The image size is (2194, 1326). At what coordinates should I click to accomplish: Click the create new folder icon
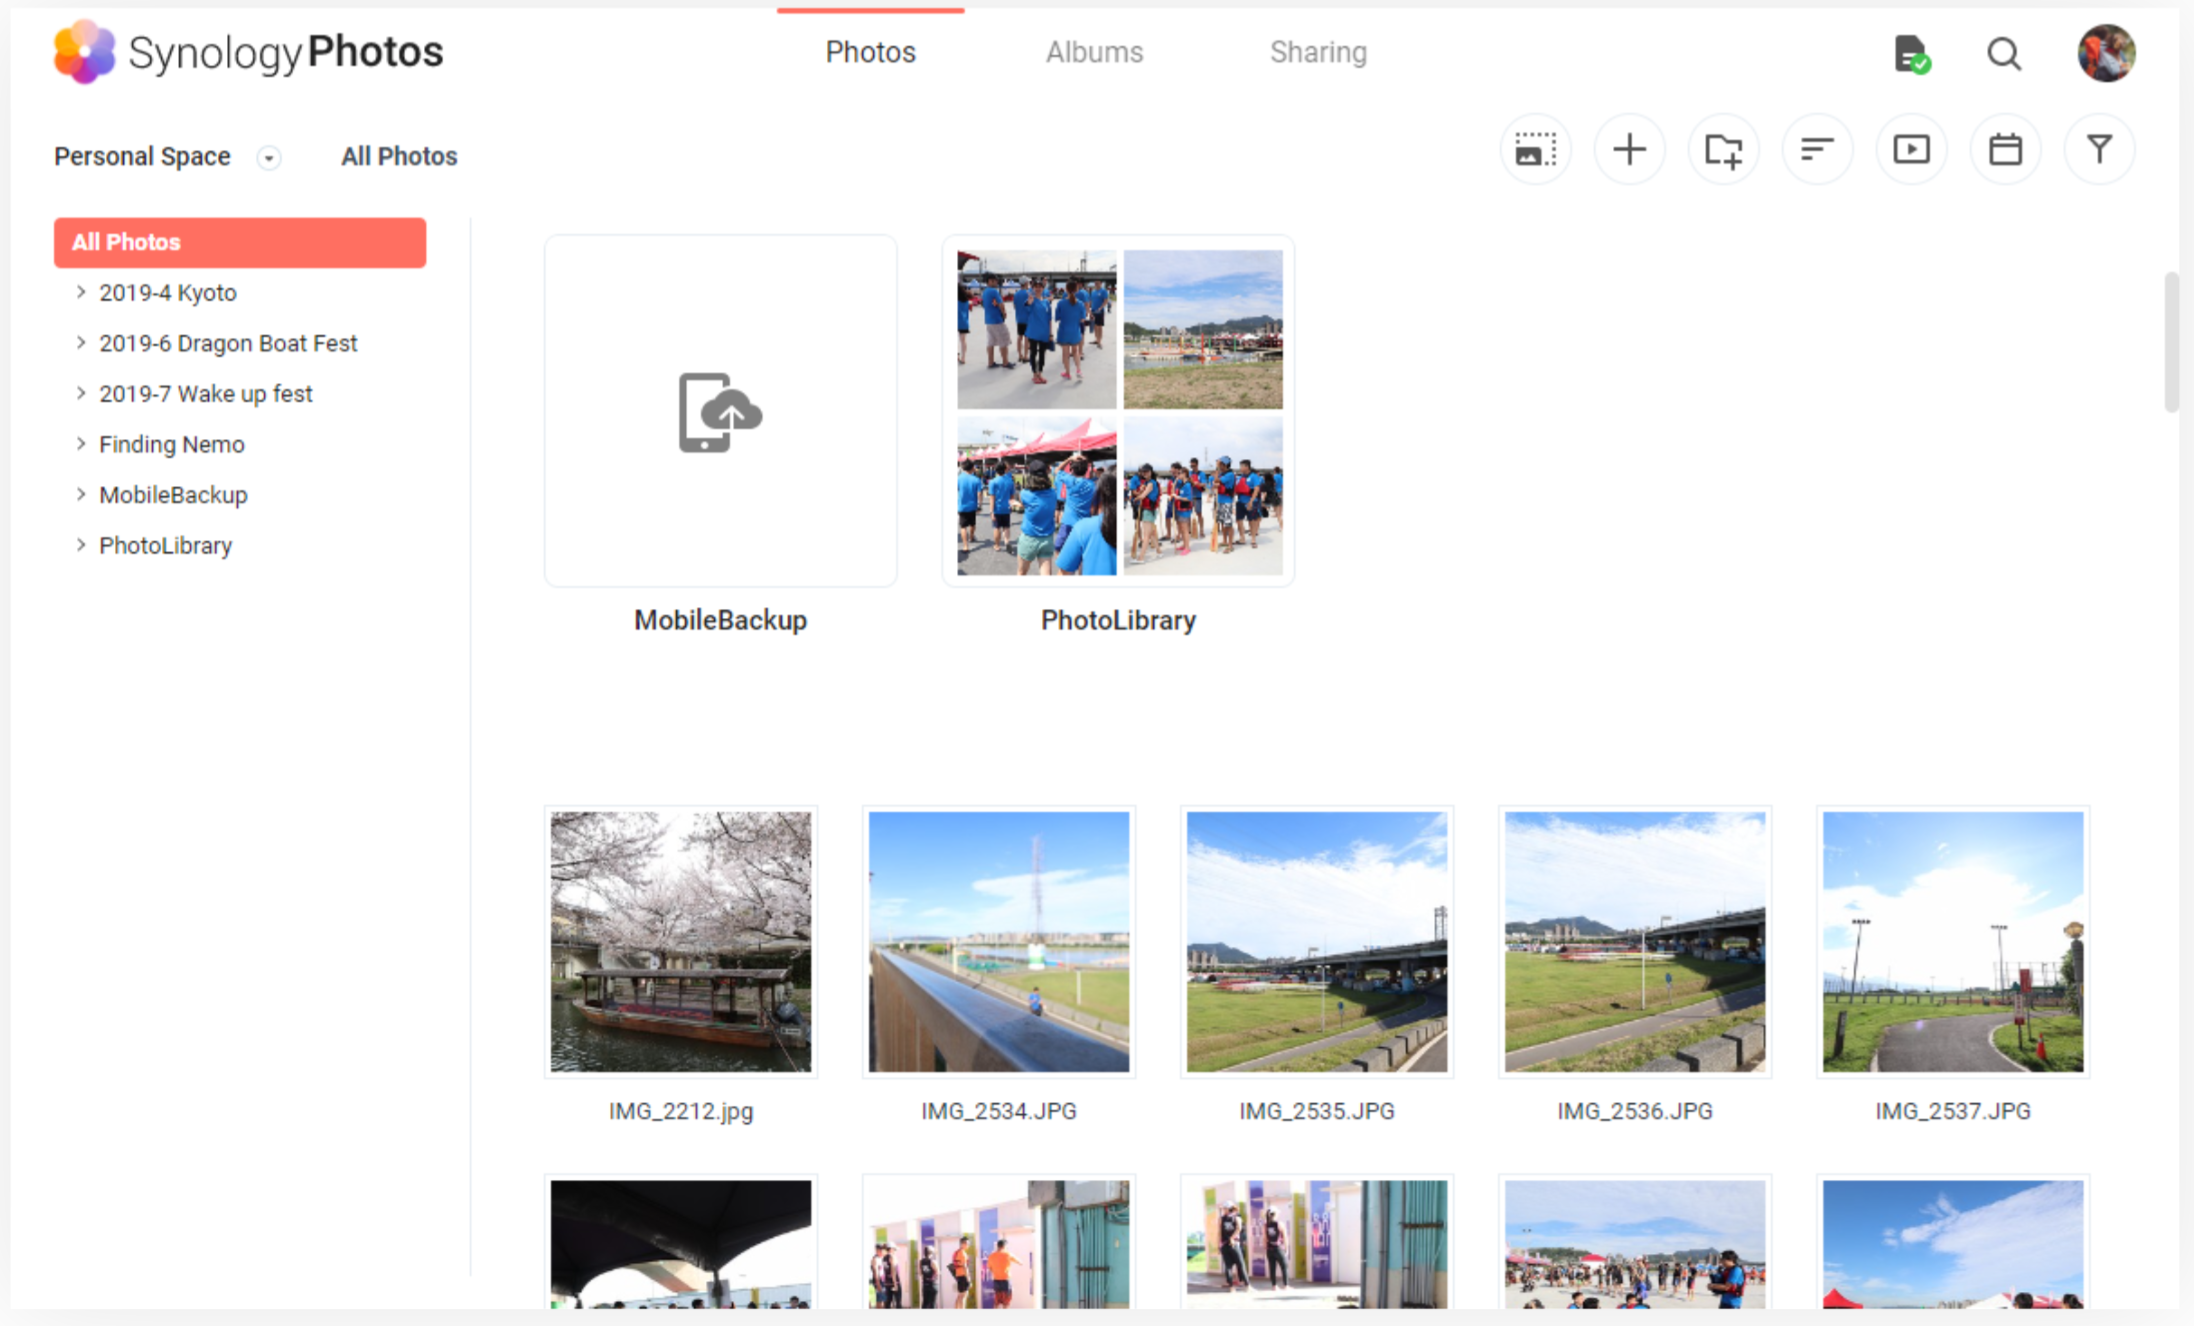tap(1723, 150)
